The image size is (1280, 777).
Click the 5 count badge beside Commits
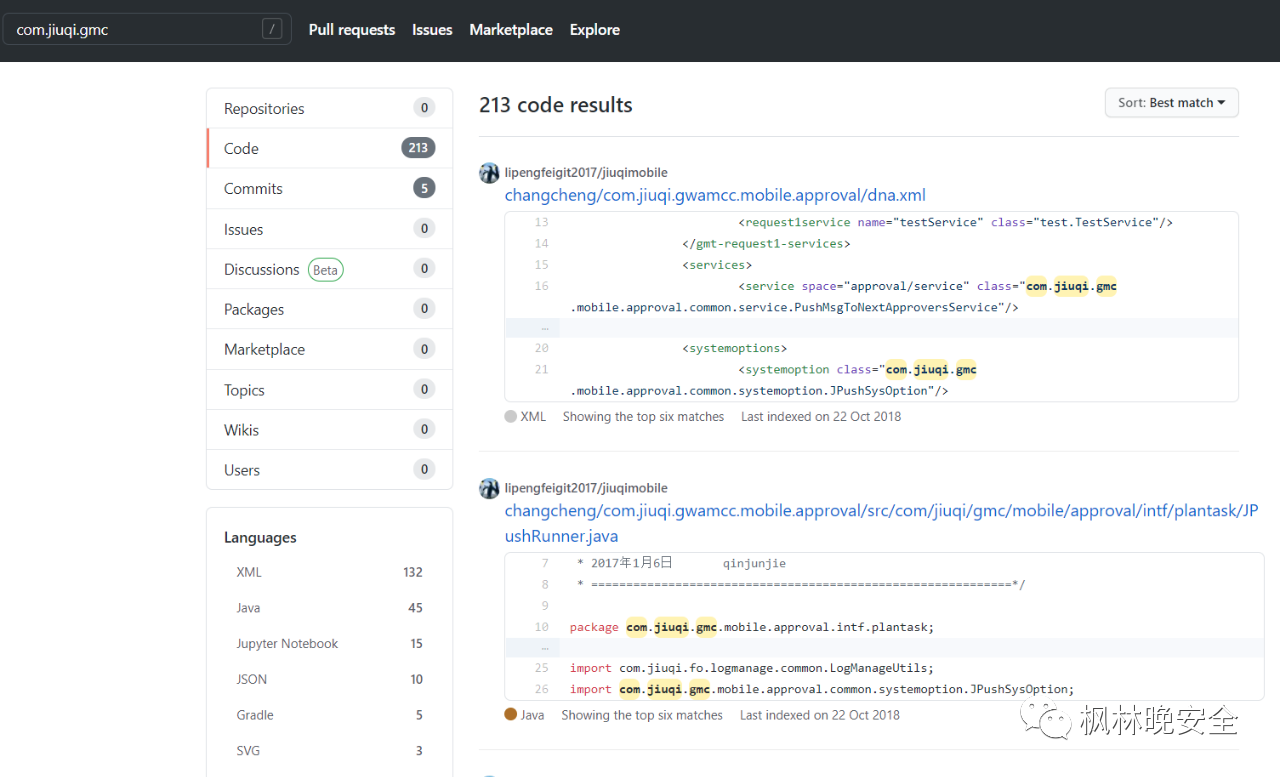[x=424, y=188]
